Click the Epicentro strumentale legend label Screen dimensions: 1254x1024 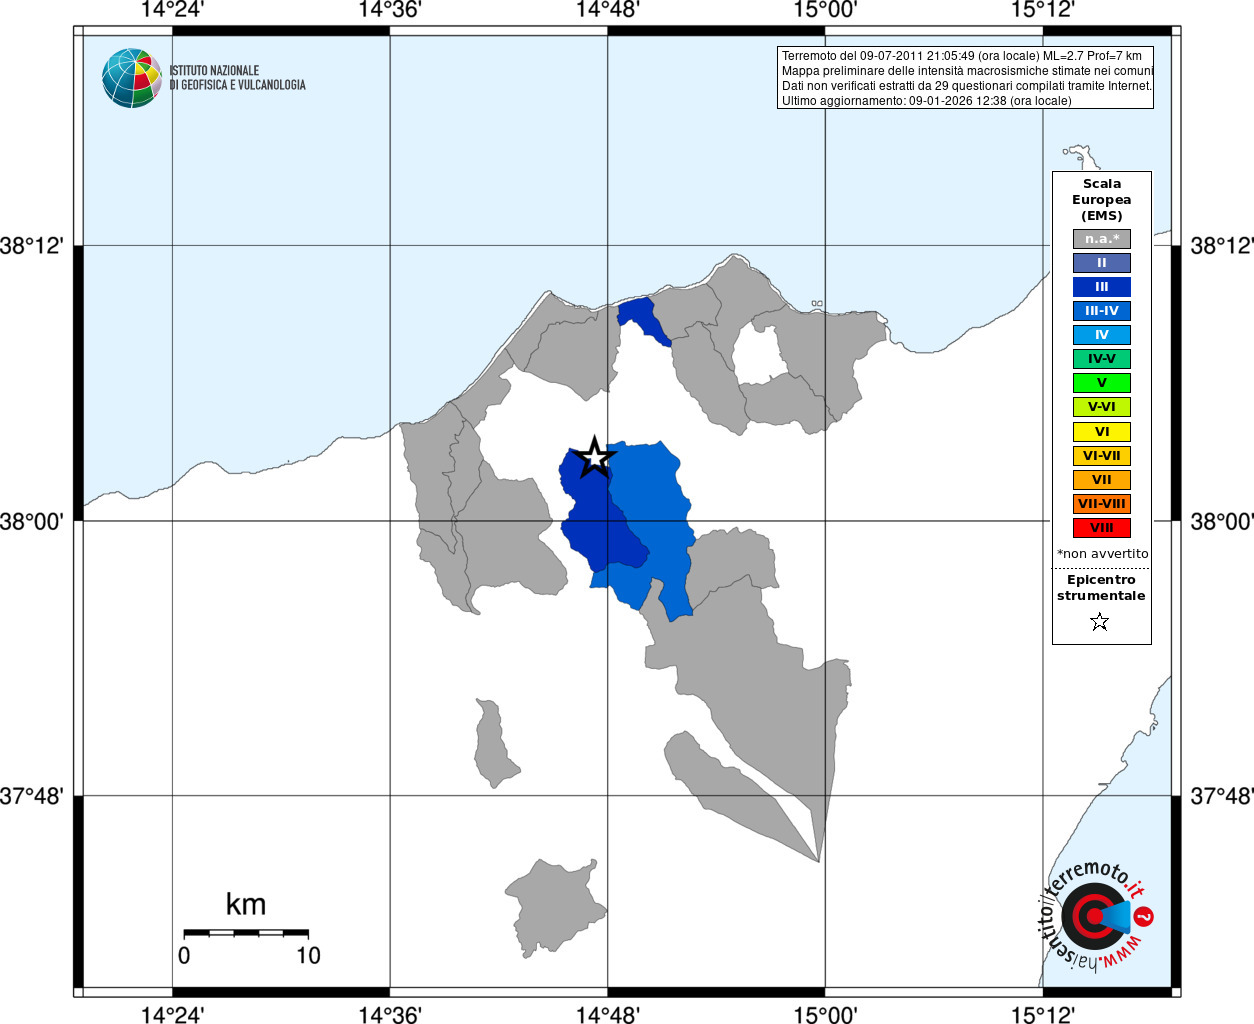coord(1101,588)
